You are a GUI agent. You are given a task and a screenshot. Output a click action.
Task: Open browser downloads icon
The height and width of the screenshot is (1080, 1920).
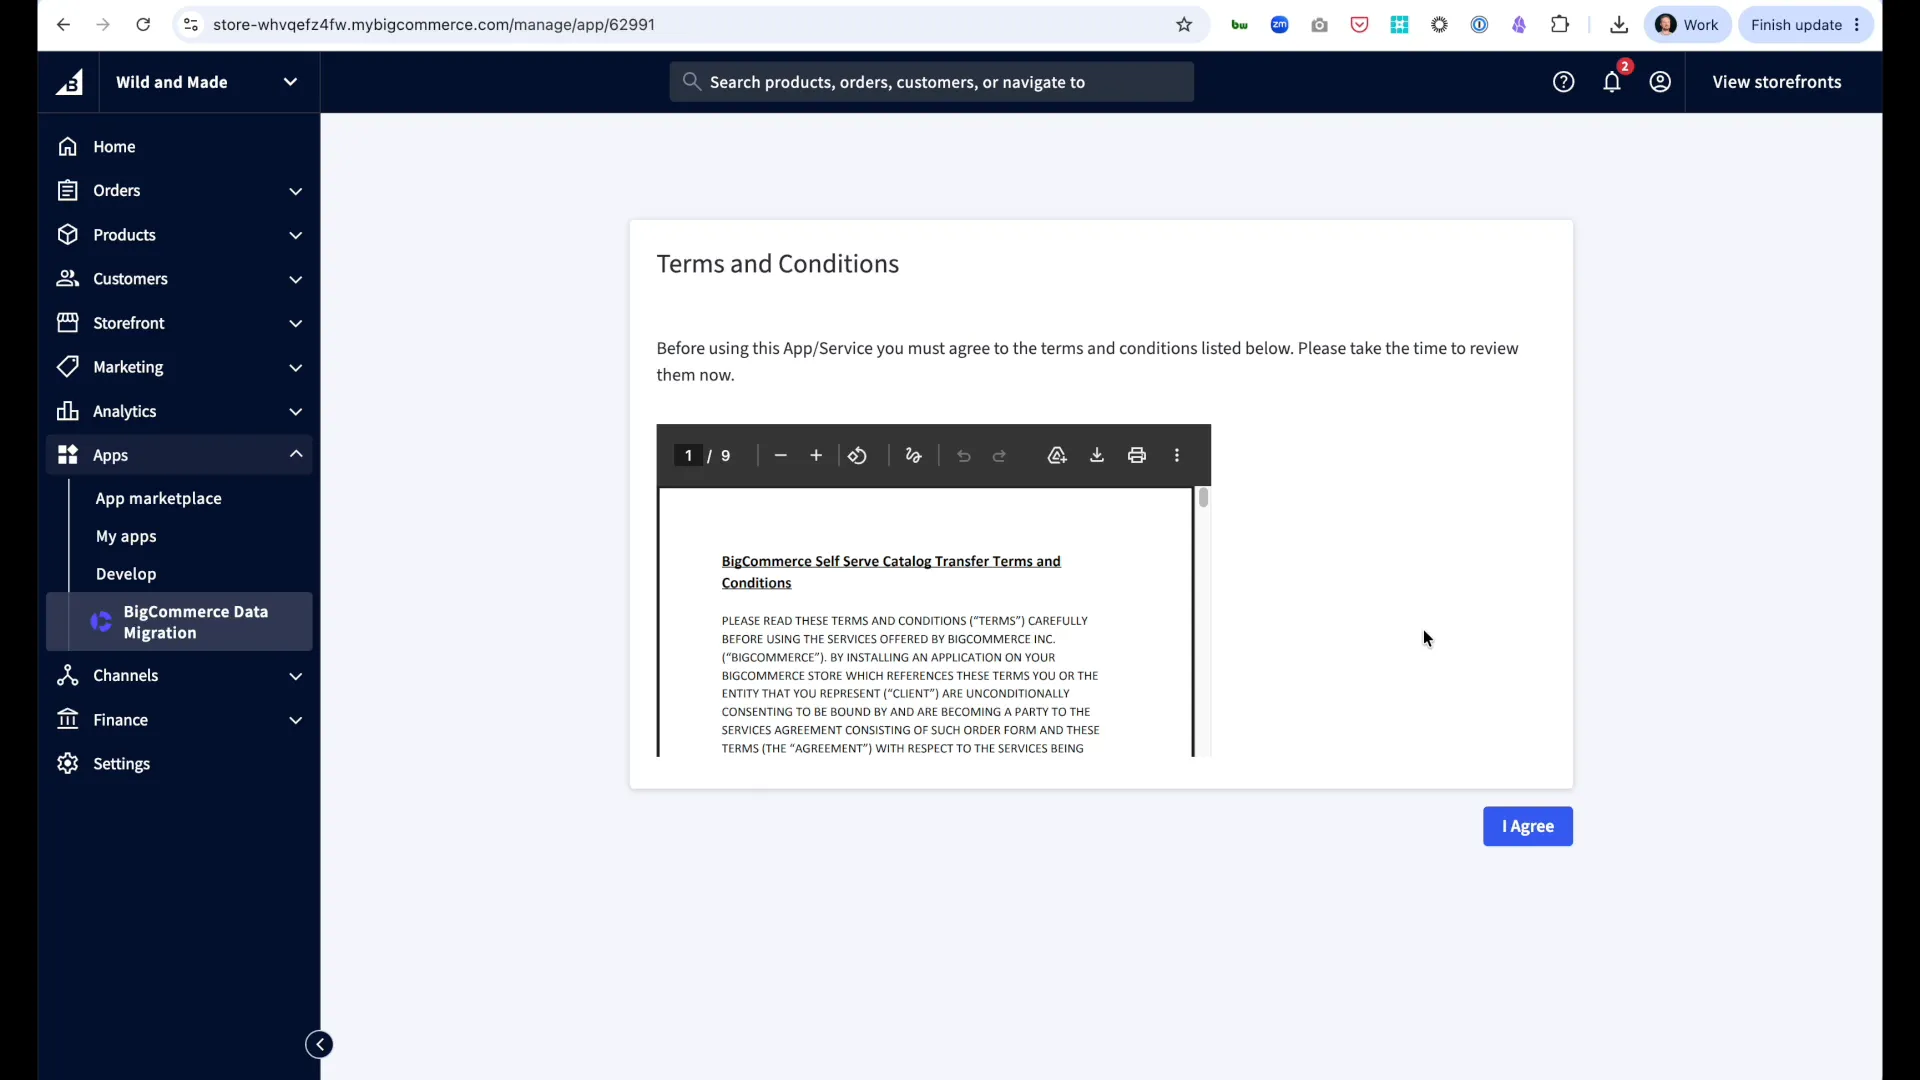point(1619,25)
